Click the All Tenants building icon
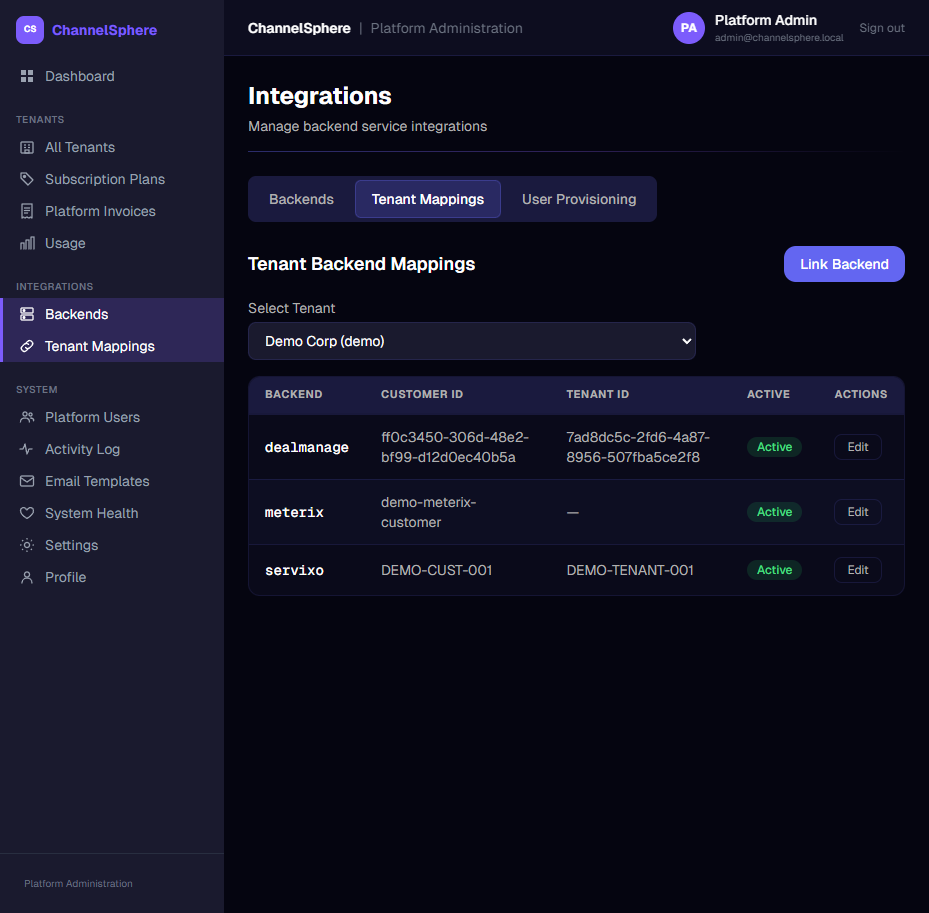The image size is (929, 913). [27, 148]
